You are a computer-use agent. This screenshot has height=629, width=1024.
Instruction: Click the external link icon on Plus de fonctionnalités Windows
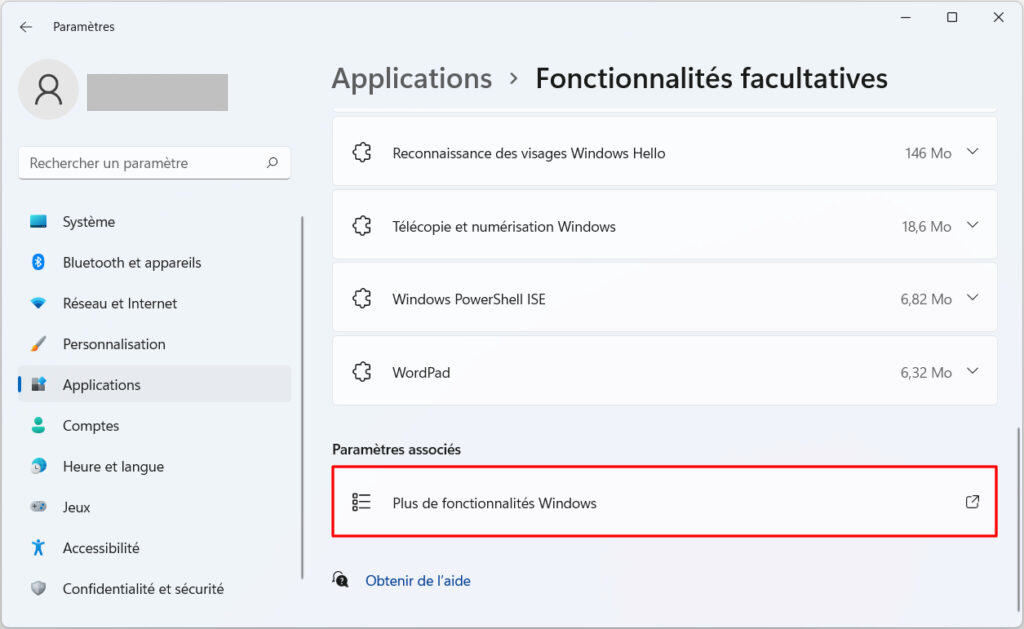972,502
